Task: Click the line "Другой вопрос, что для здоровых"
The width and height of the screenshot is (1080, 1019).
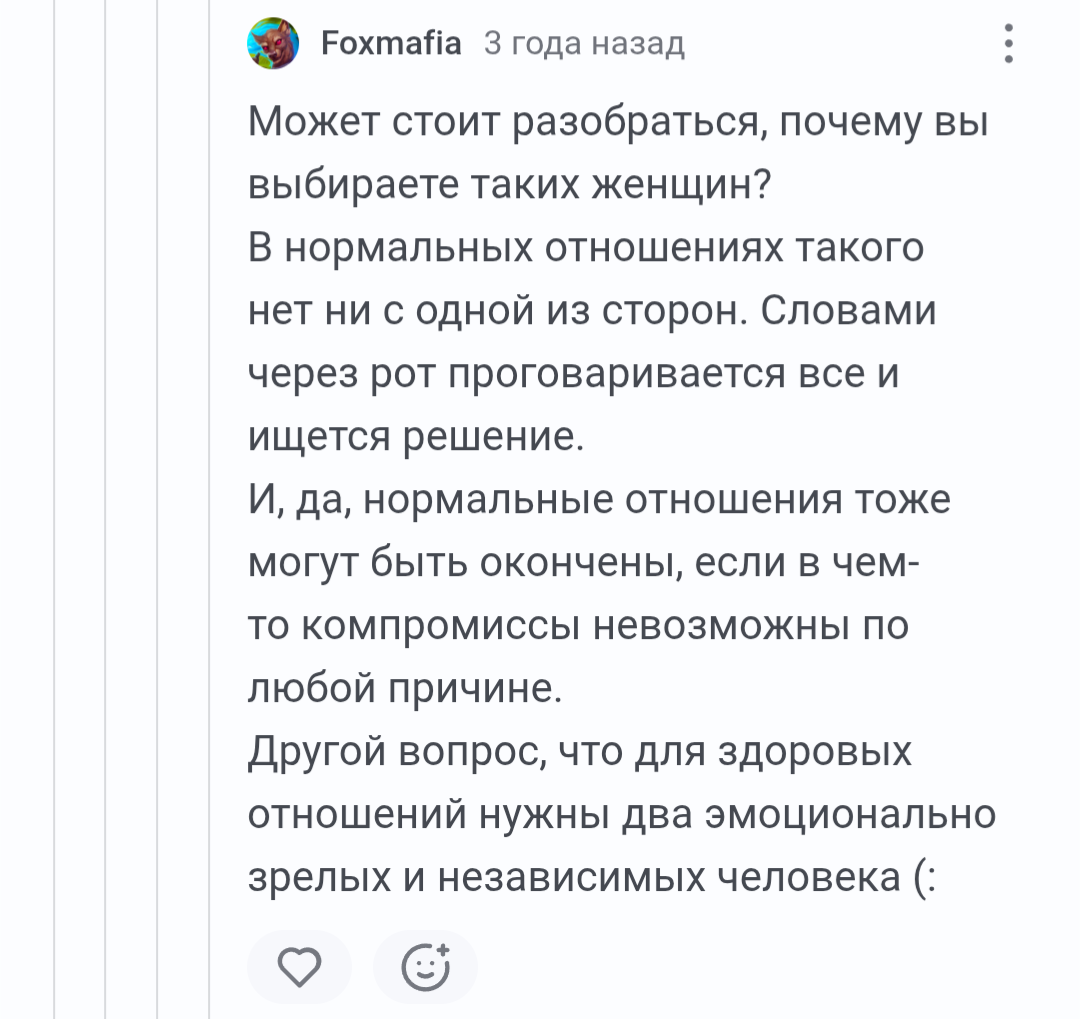Action: click(579, 752)
